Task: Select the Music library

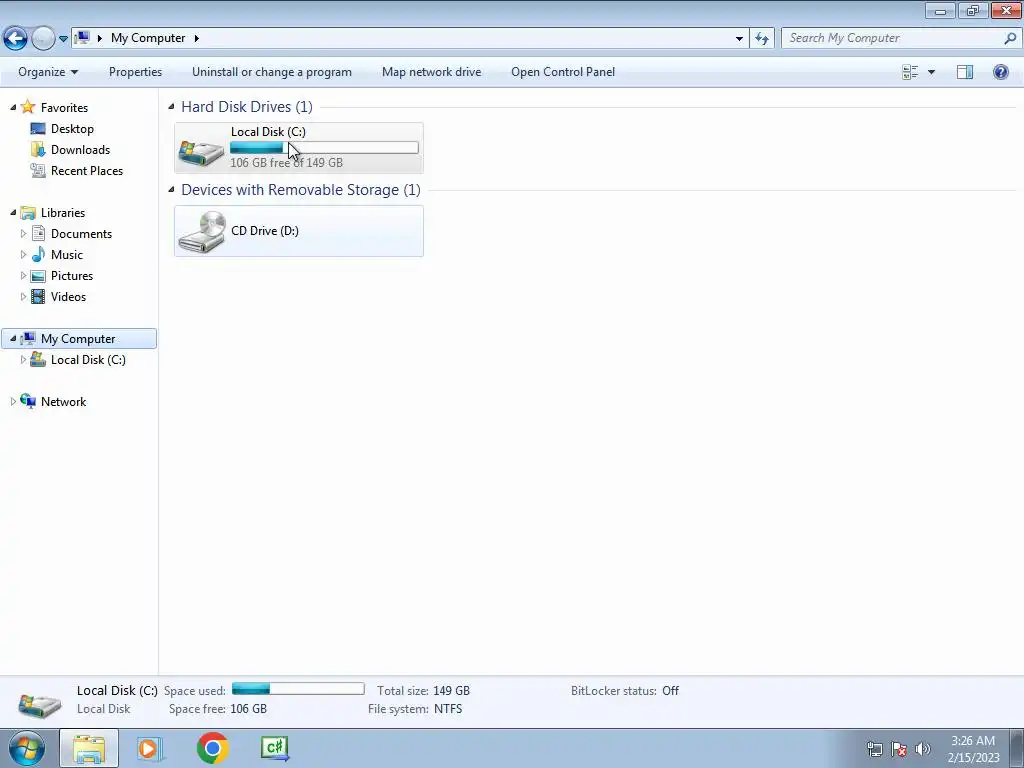Action: click(67, 254)
